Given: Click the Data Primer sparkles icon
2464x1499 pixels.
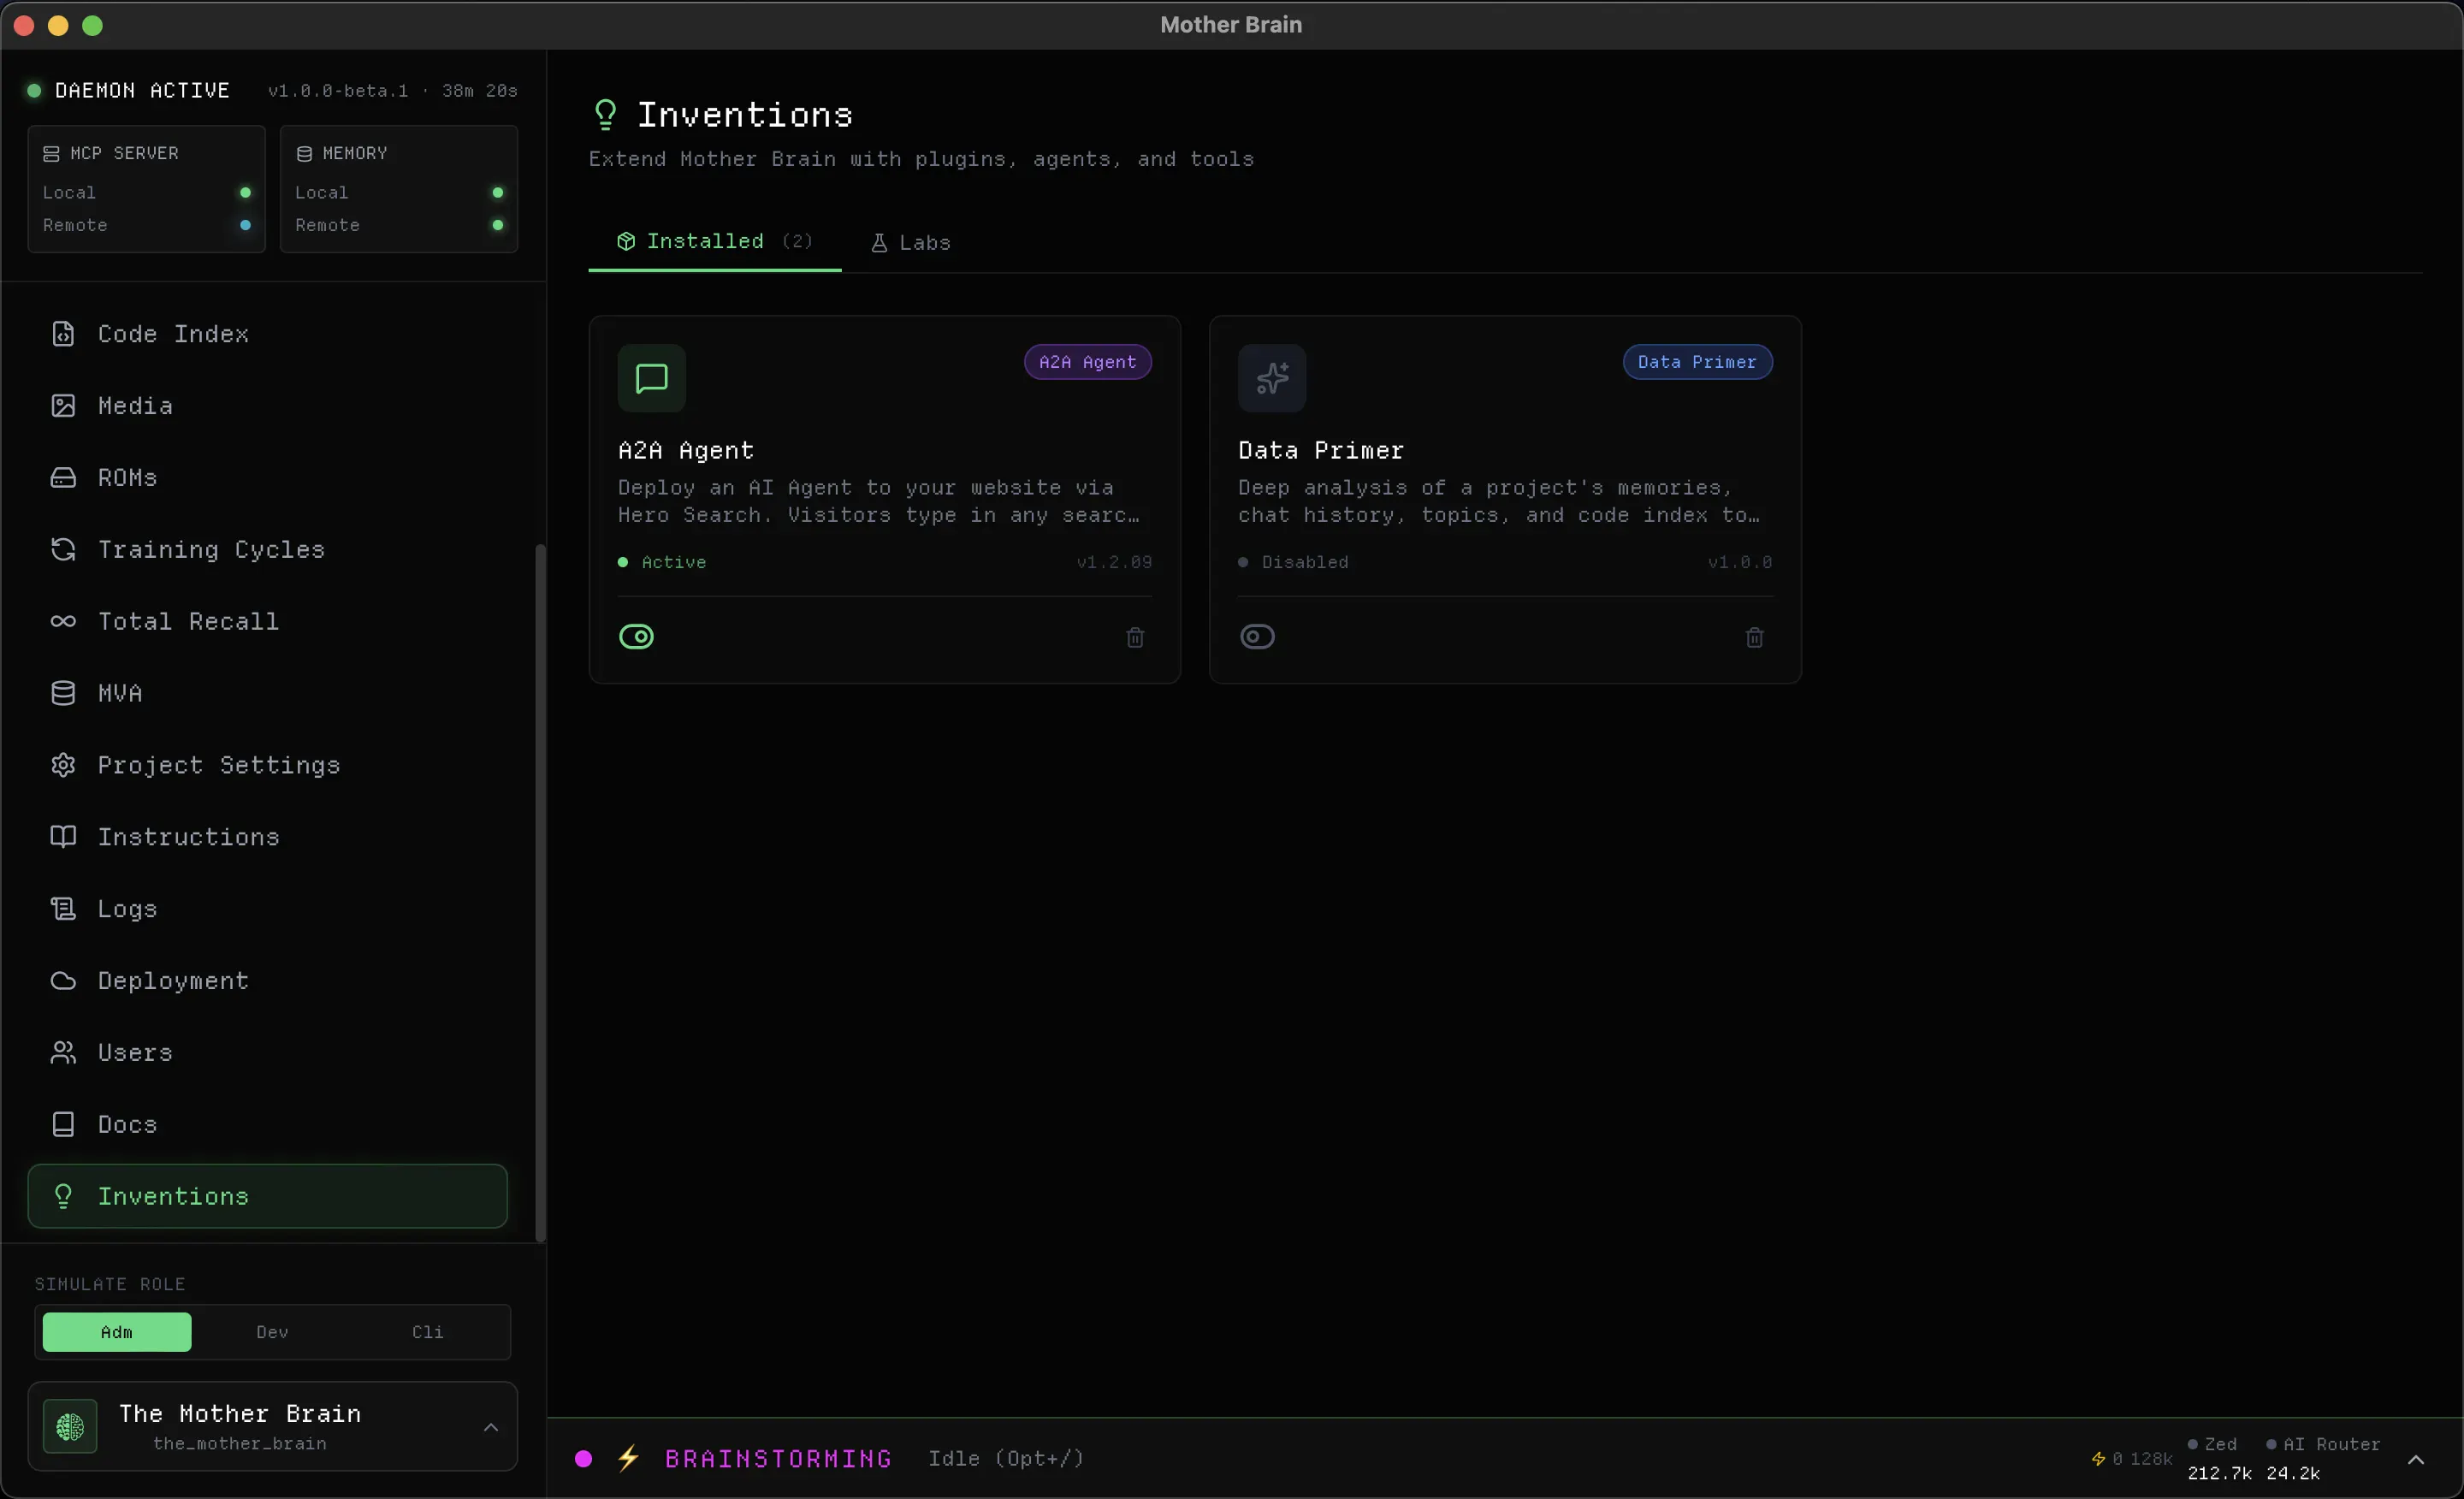Looking at the screenshot, I should [x=1272, y=379].
